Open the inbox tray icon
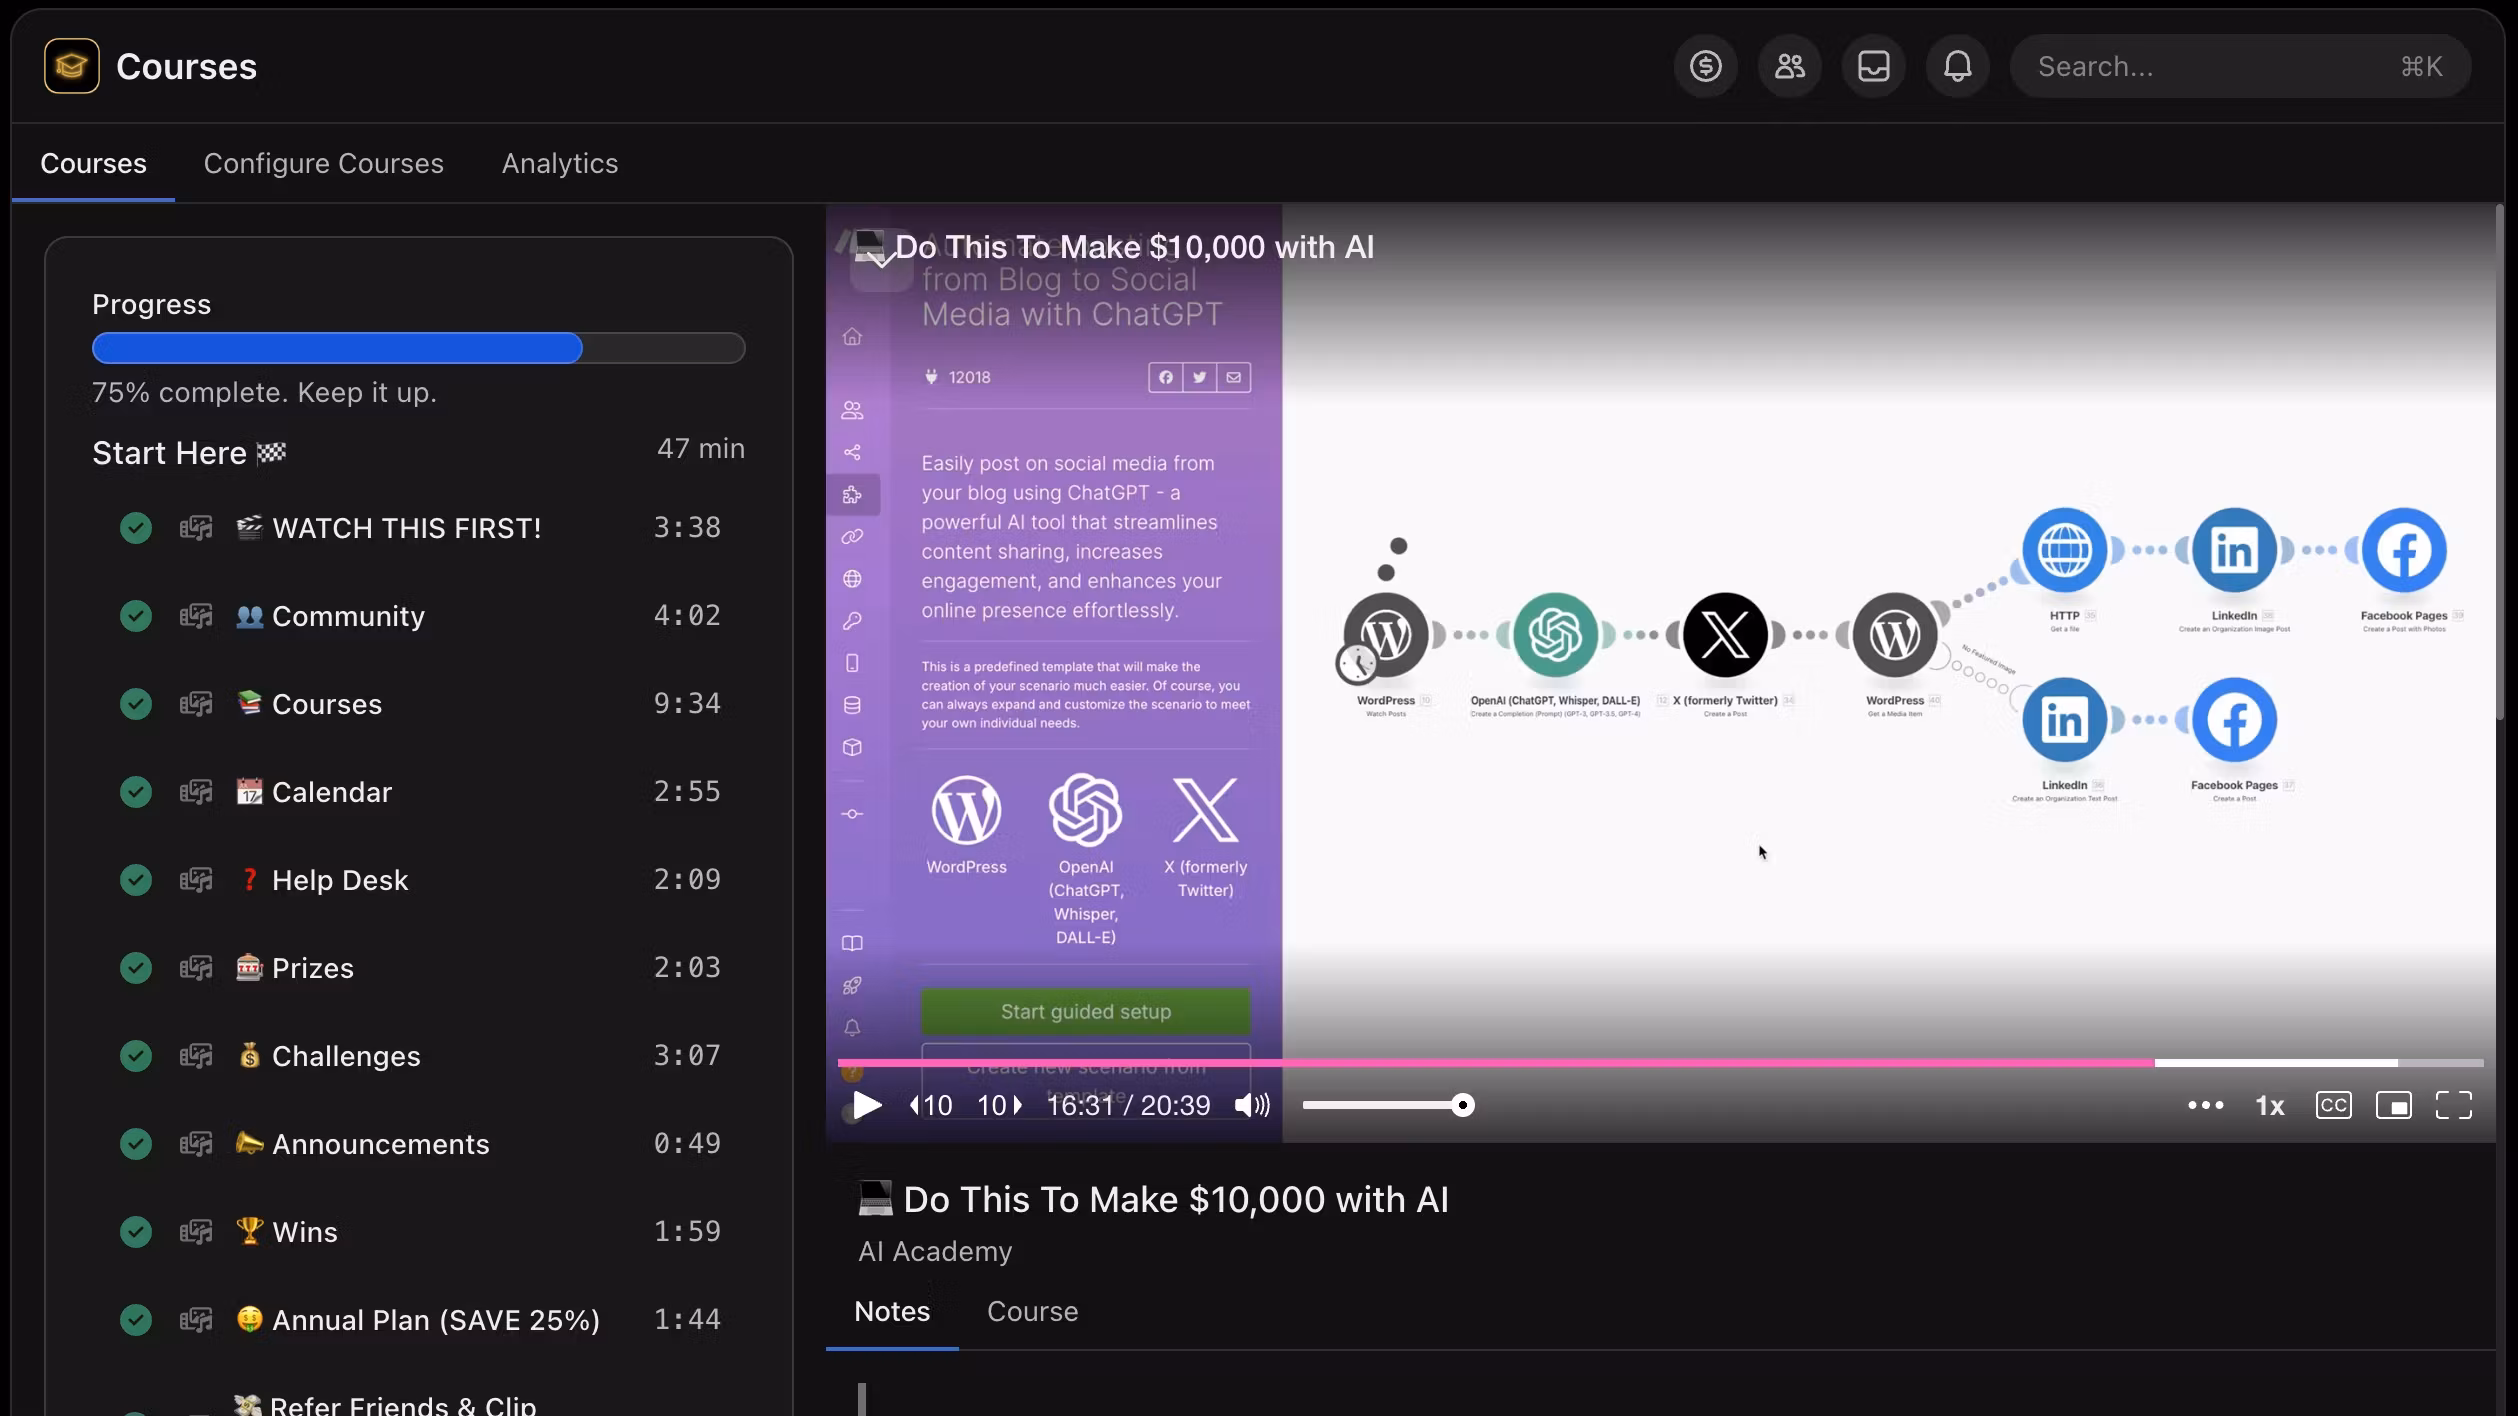The height and width of the screenshot is (1416, 2518). pyautogui.click(x=1873, y=66)
